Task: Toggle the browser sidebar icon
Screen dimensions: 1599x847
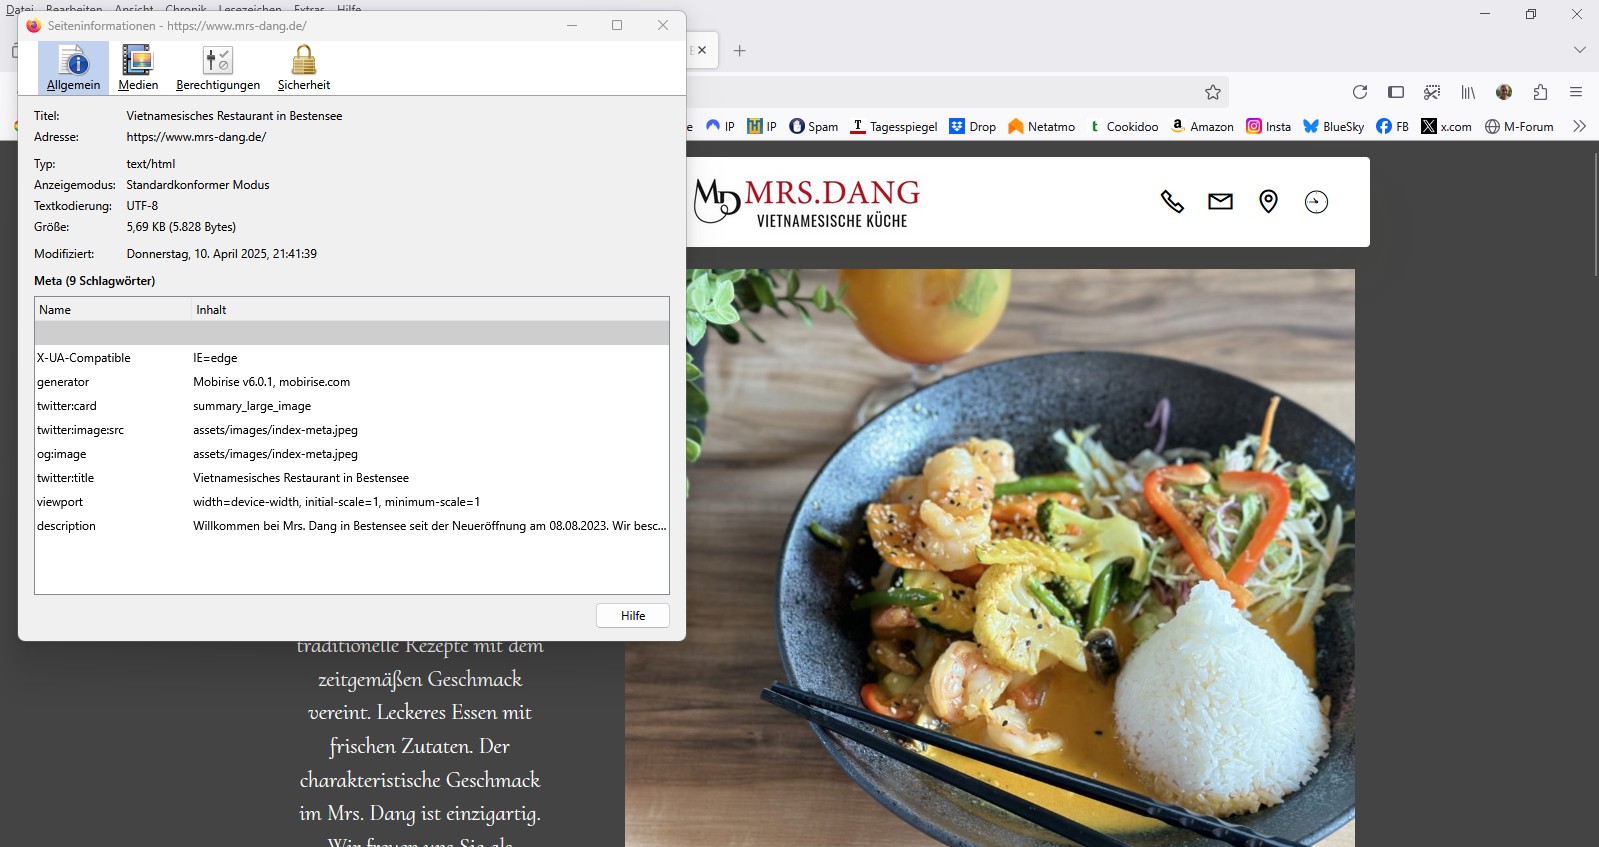Action: tap(1396, 92)
